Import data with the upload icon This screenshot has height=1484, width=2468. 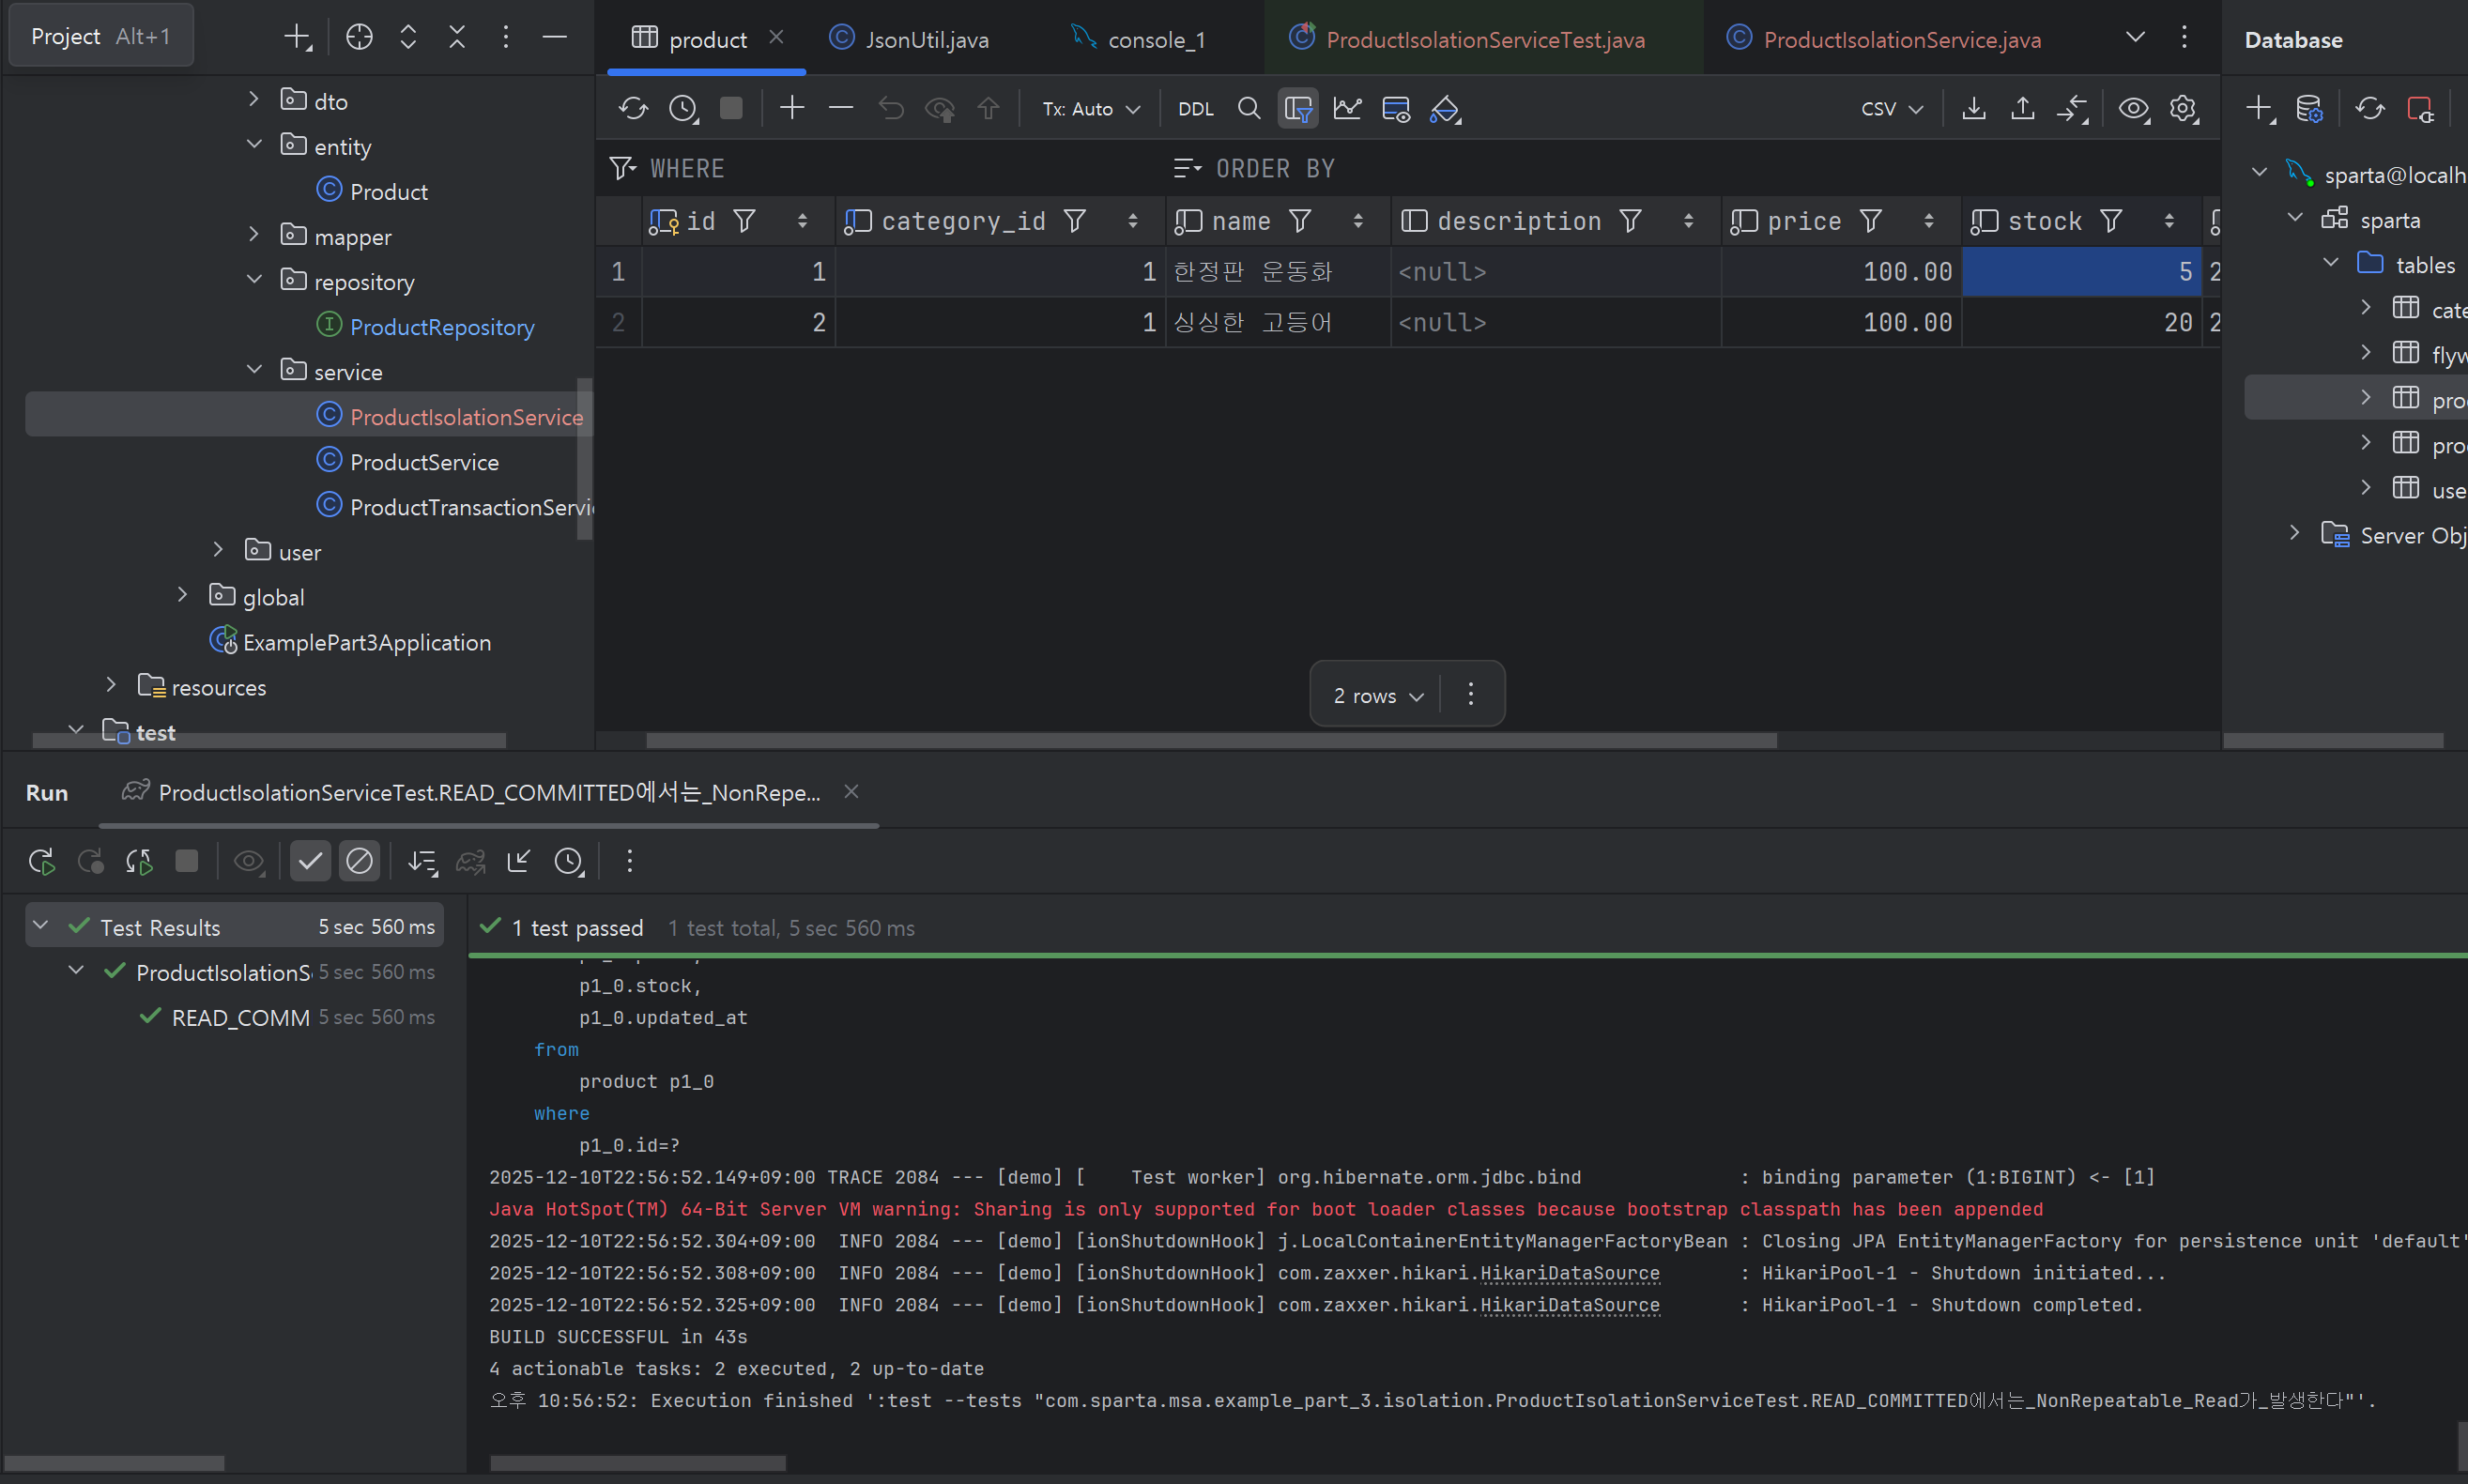click(x=2022, y=108)
